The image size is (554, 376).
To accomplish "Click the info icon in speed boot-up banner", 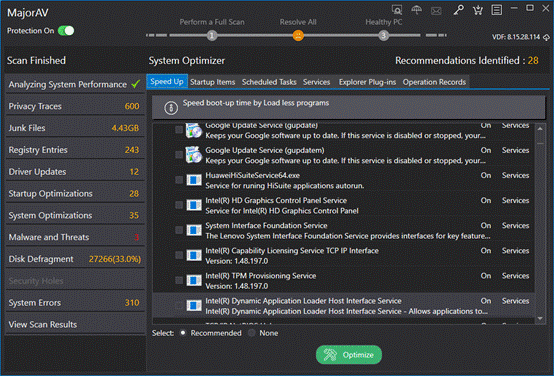I will [x=171, y=108].
